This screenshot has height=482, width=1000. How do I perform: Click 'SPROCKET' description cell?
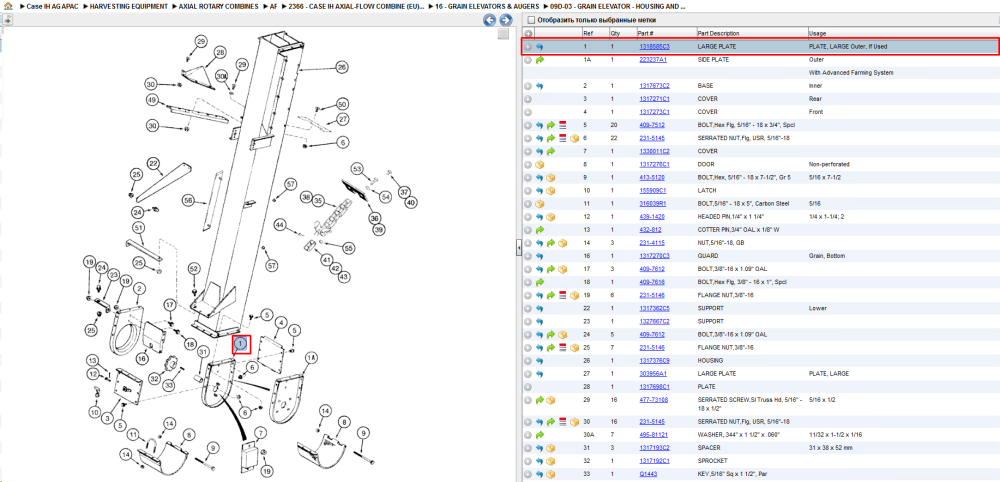pyautogui.click(x=712, y=460)
